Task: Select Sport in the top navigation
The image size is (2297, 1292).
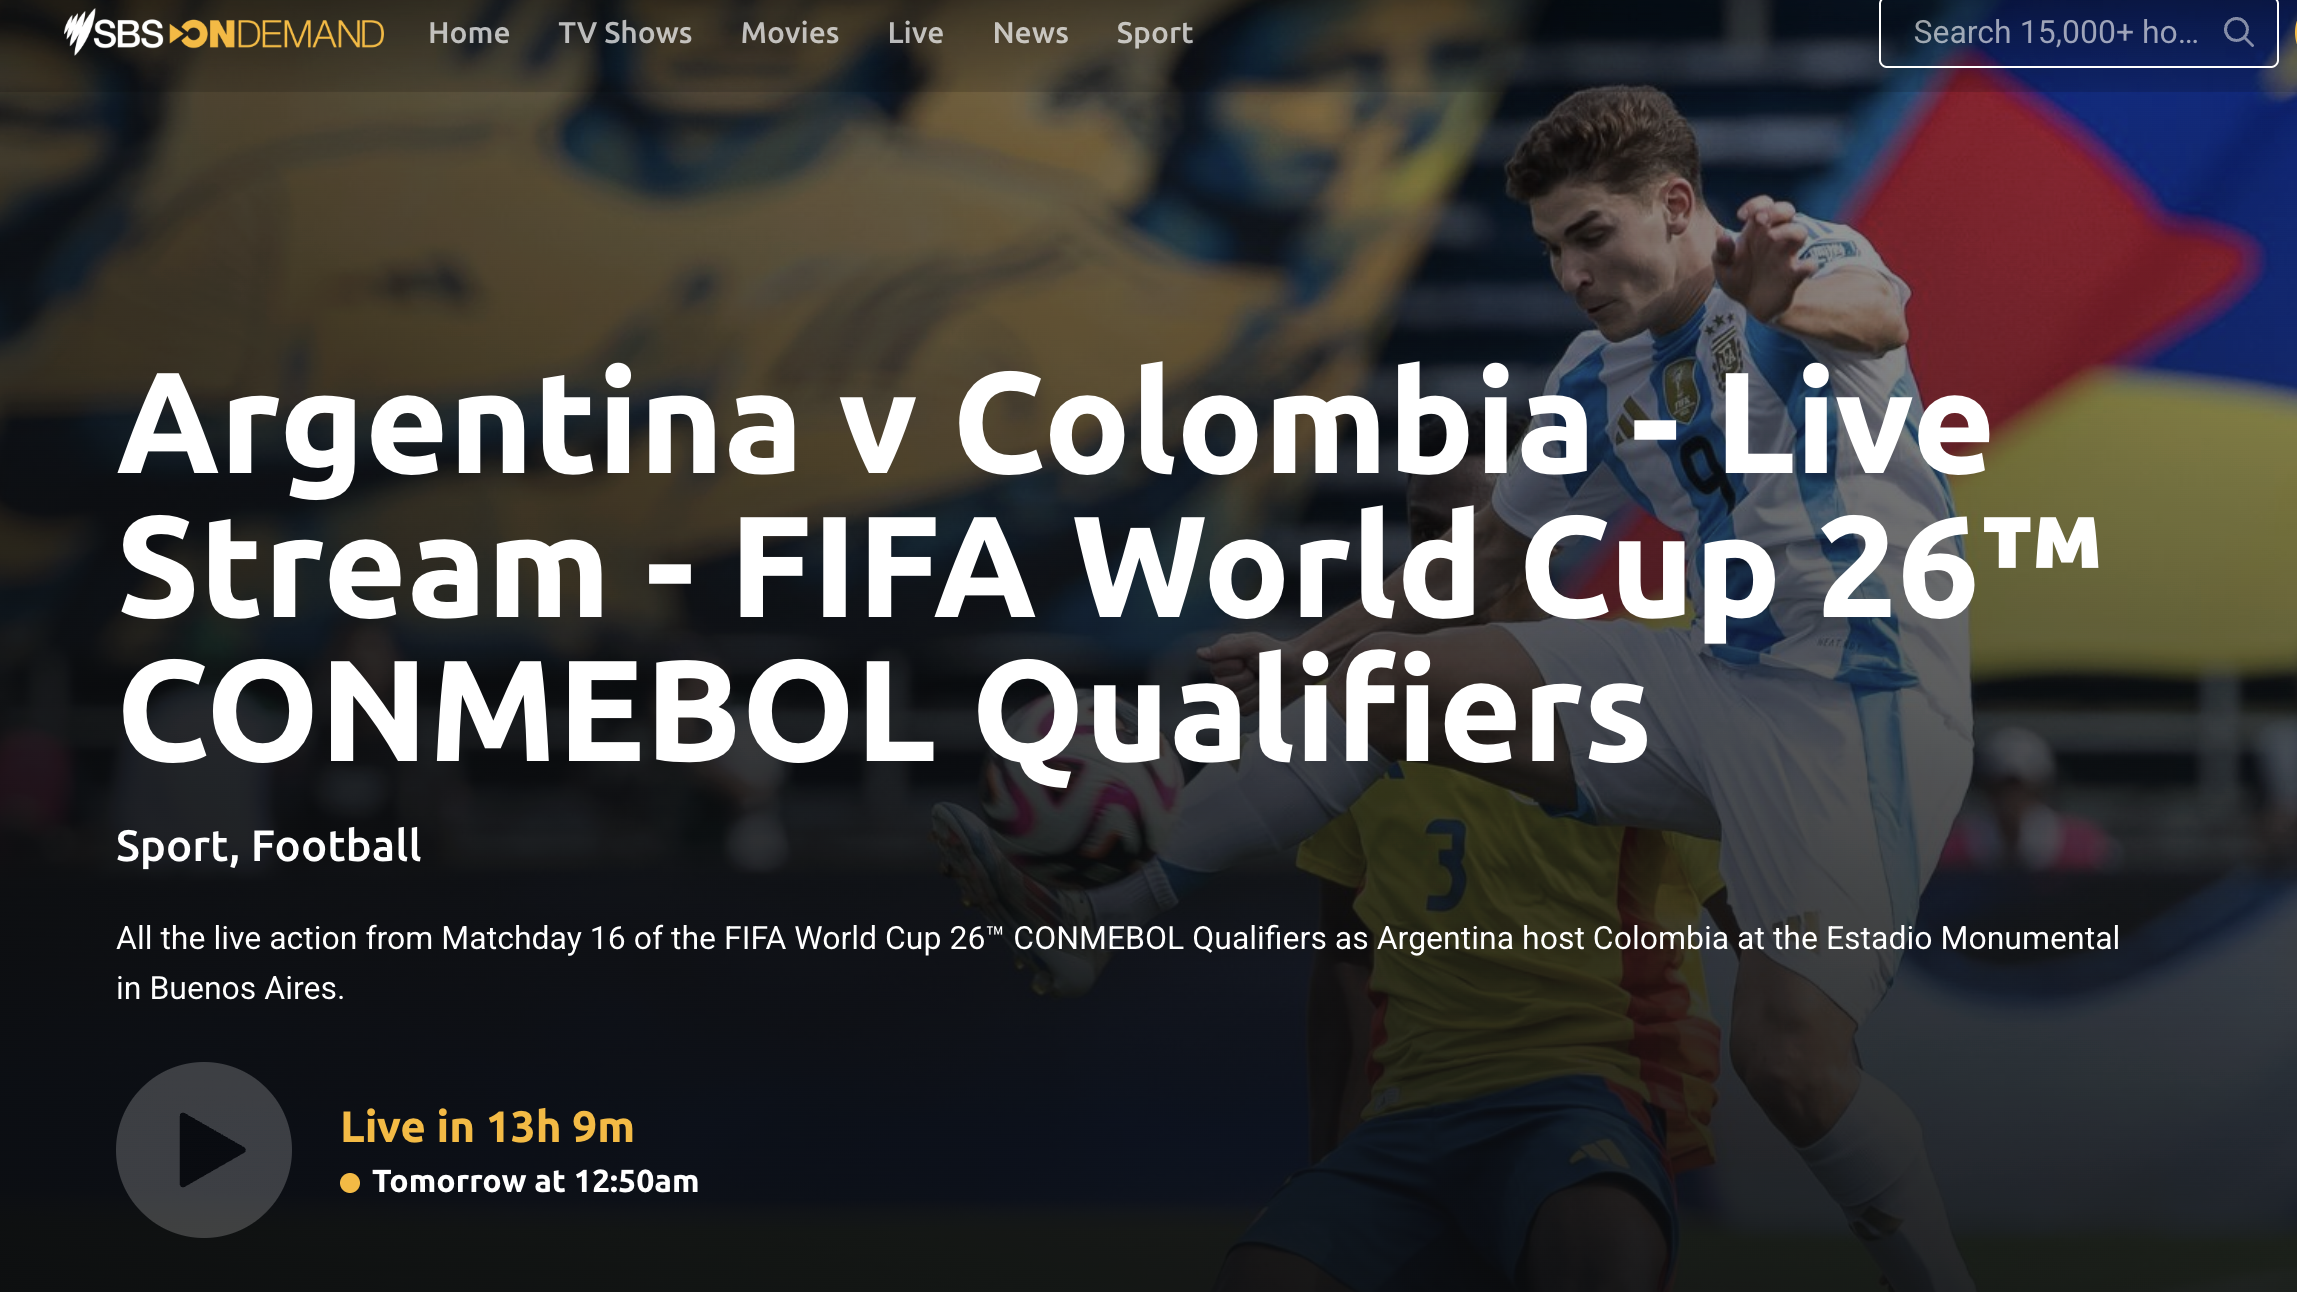Action: coord(1155,33)
